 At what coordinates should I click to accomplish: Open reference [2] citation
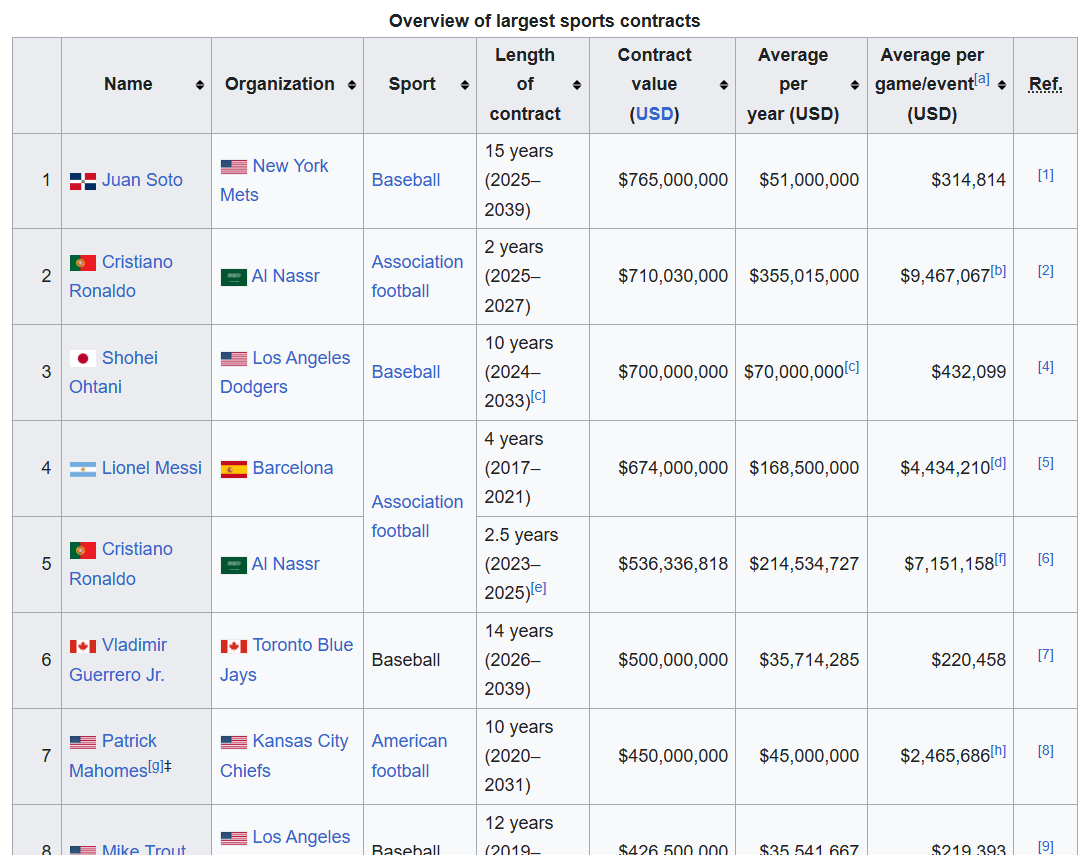[1046, 271]
